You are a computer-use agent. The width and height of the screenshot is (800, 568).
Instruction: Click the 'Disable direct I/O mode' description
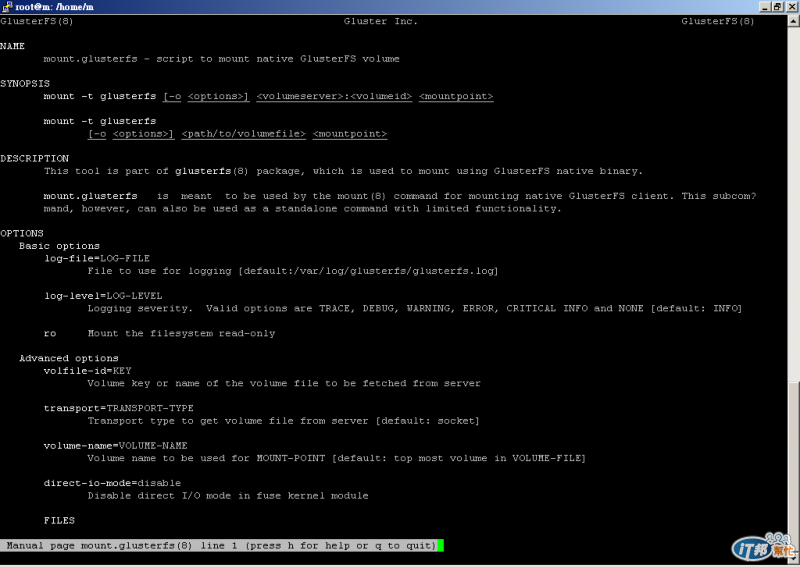pos(228,496)
